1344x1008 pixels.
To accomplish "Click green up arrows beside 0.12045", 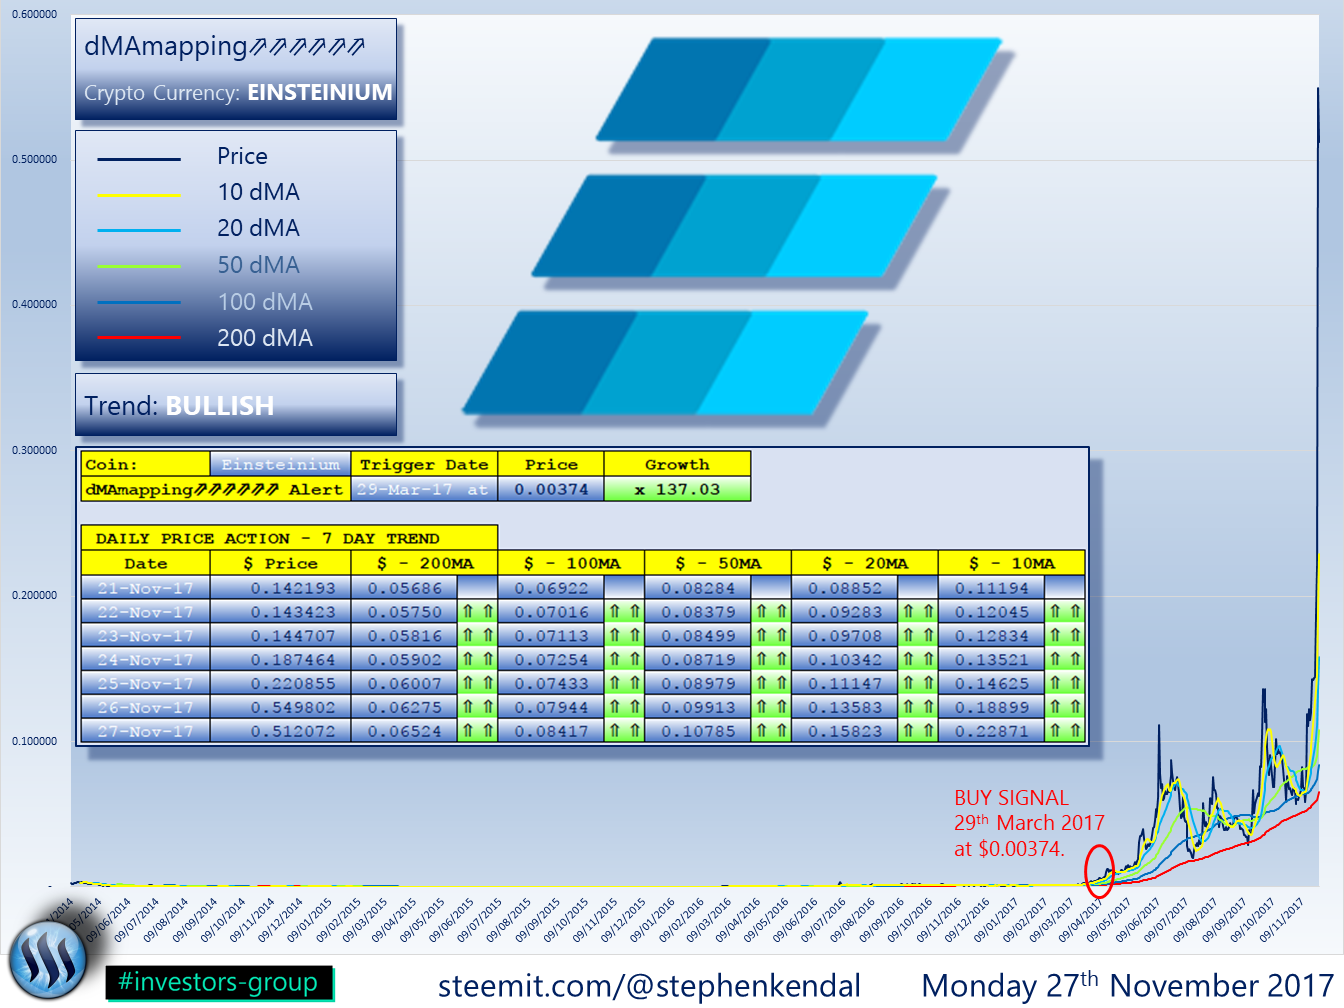I will (x=1065, y=612).
